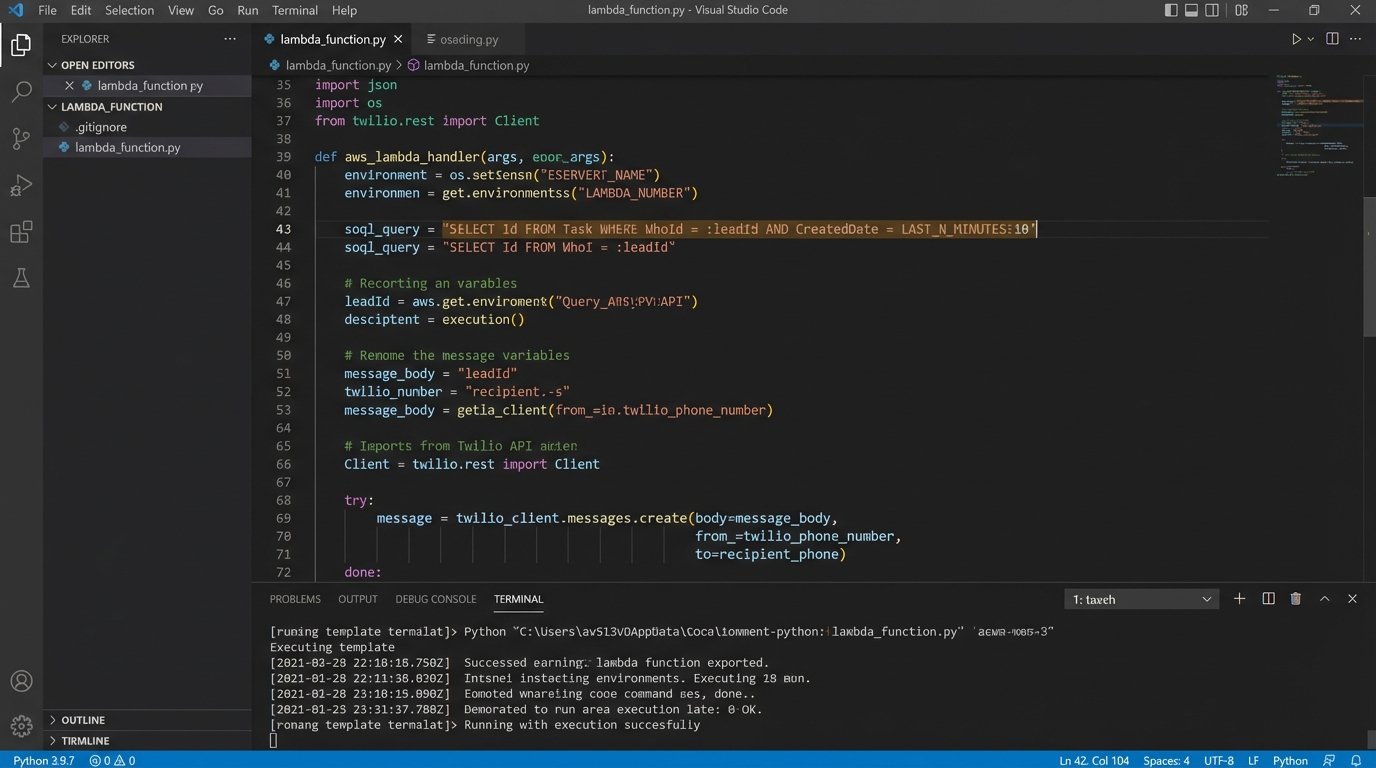Viewport: 1376px width, 768px height.
Task: Open the Search view in activity bar
Action: pyautogui.click(x=21, y=92)
